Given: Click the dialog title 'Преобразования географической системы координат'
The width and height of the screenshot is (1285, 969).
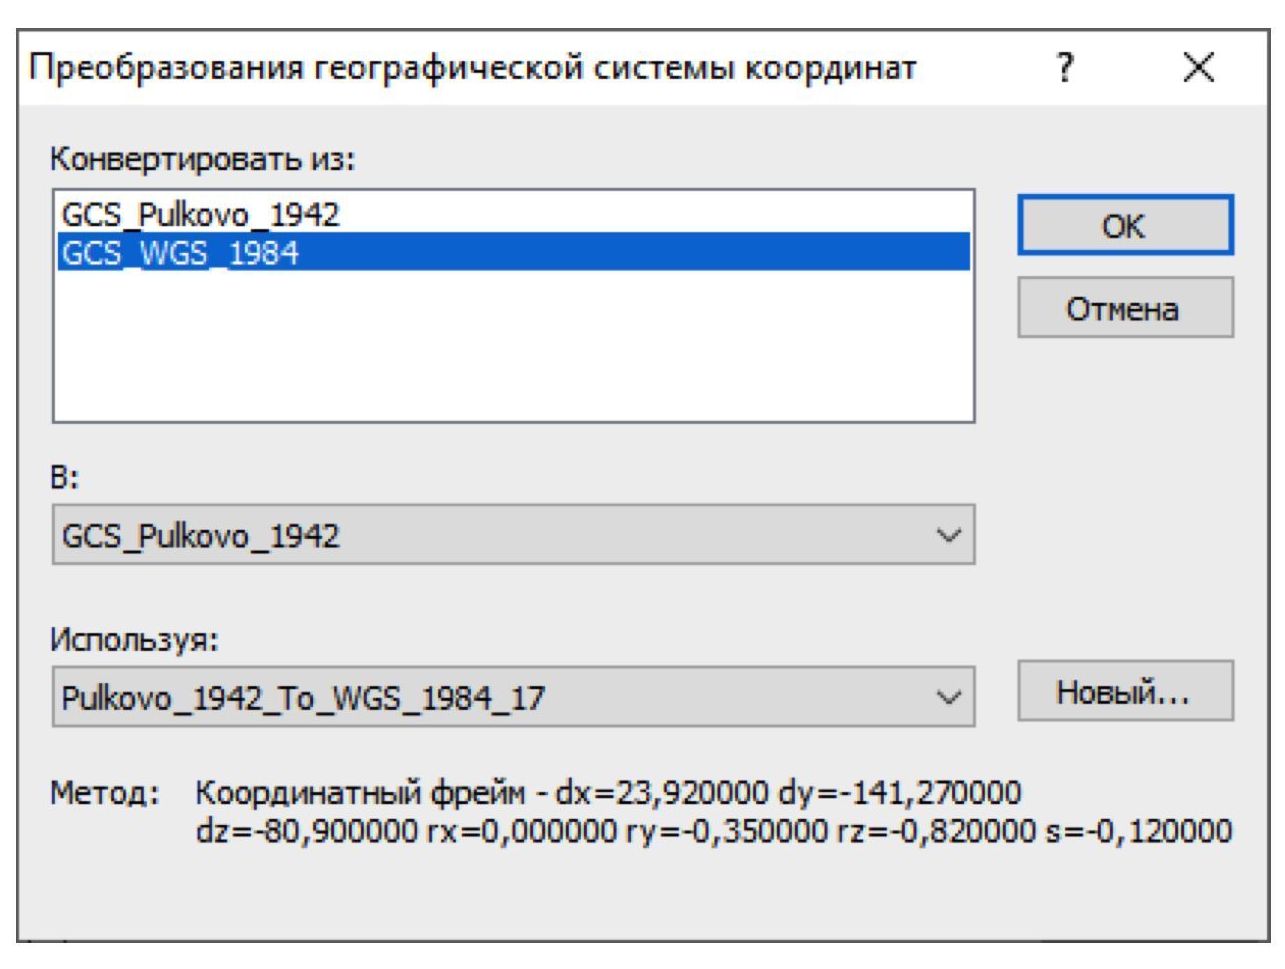Looking at the screenshot, I should click(472, 68).
